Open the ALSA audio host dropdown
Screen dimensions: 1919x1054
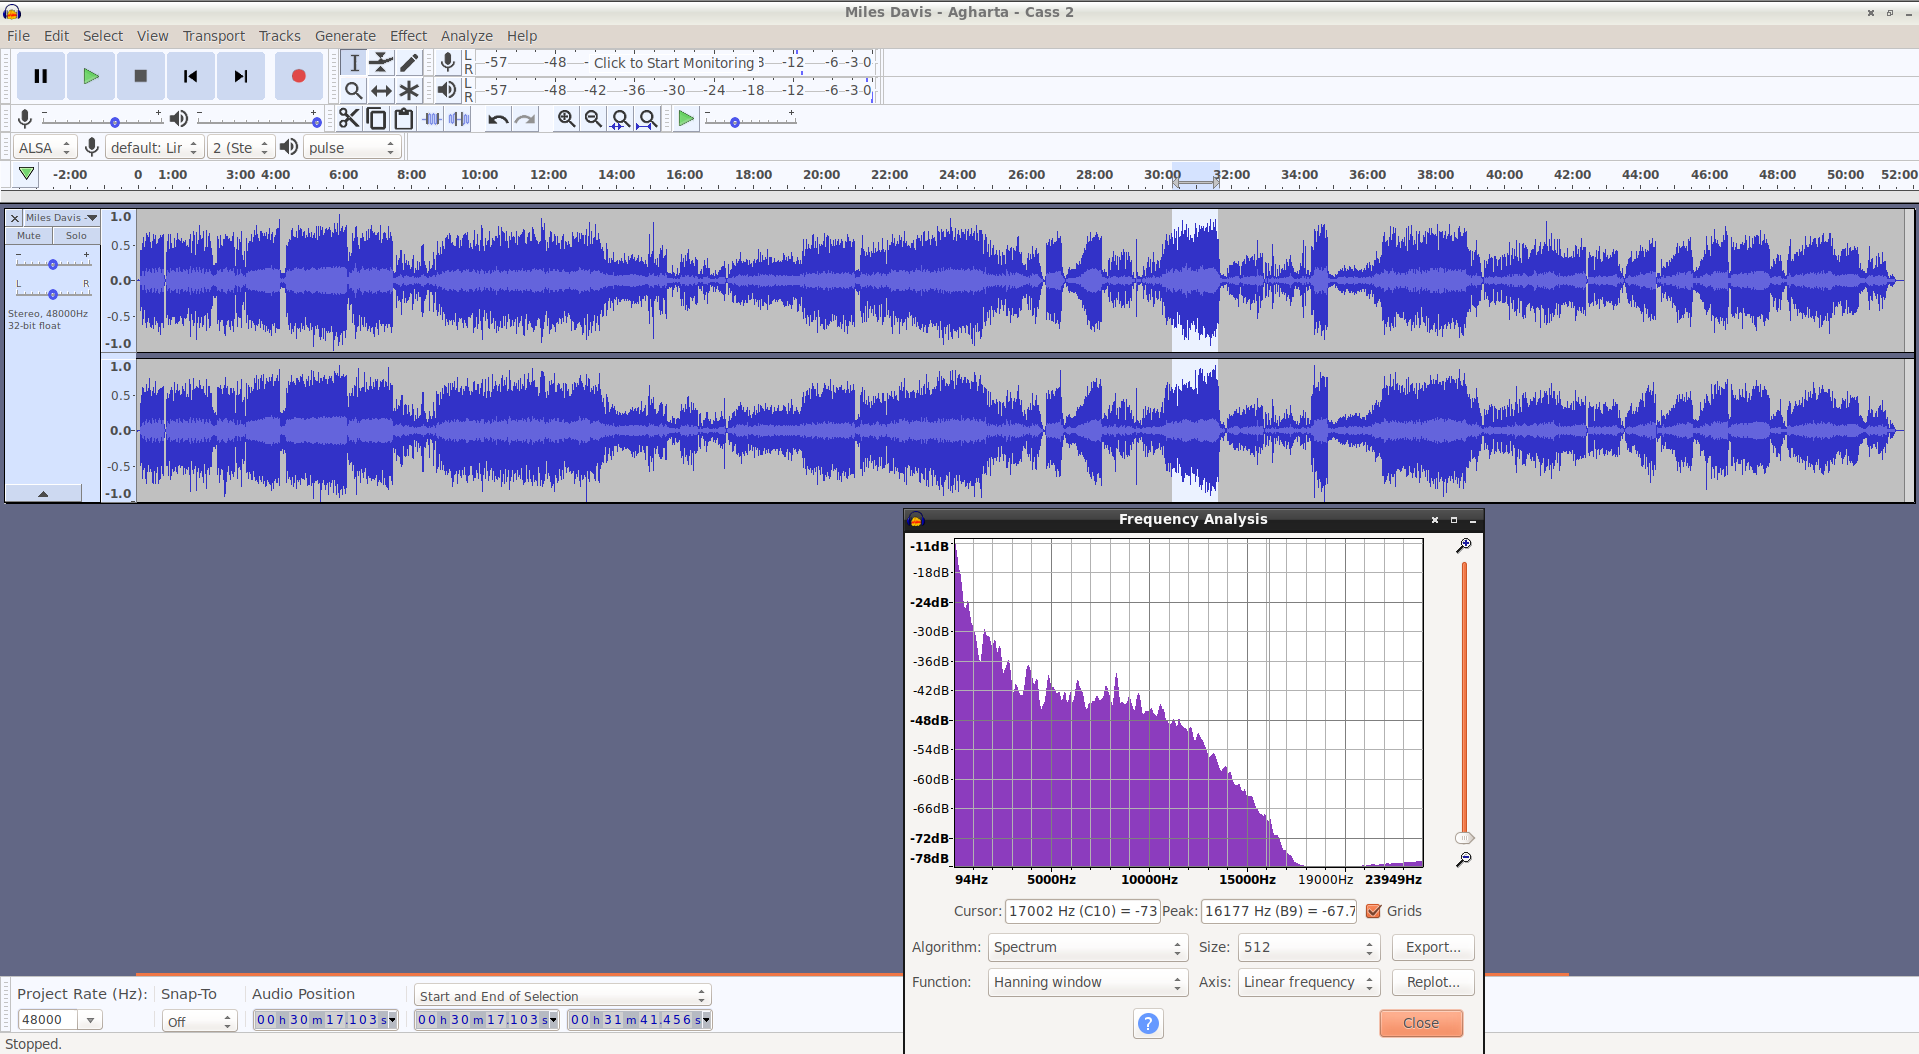(x=45, y=148)
